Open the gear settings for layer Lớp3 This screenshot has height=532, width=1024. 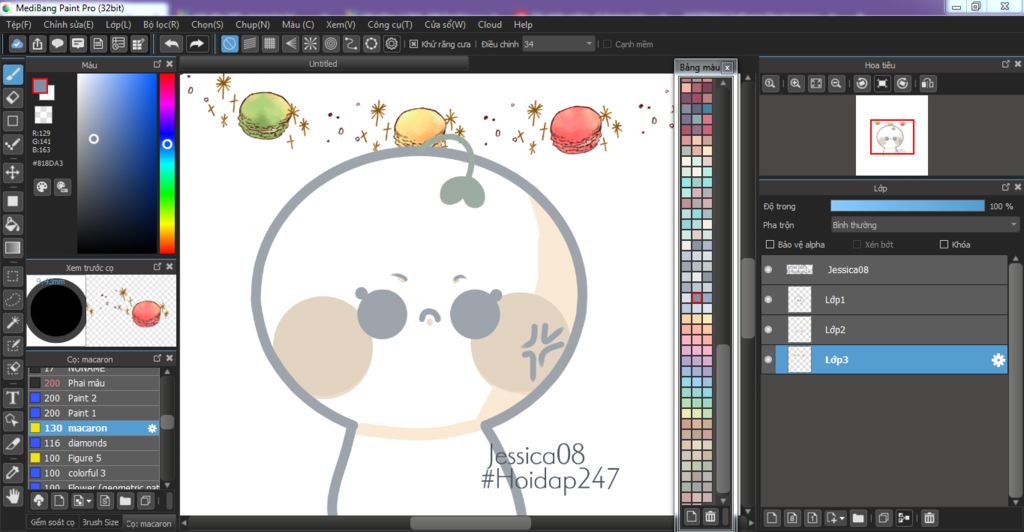tap(998, 360)
